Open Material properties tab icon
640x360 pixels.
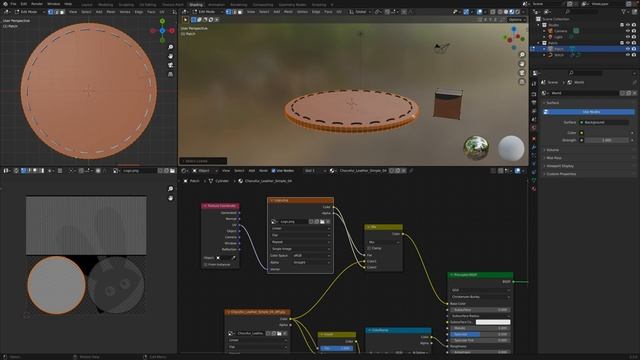534,189
